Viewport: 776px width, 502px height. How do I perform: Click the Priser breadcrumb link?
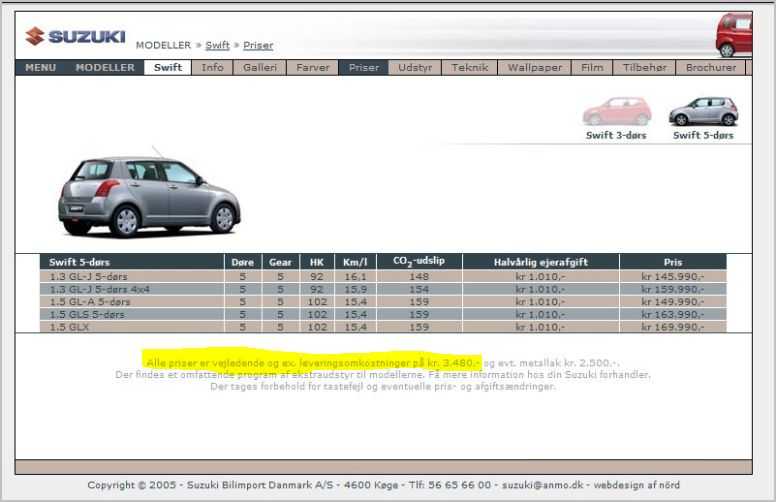click(258, 45)
